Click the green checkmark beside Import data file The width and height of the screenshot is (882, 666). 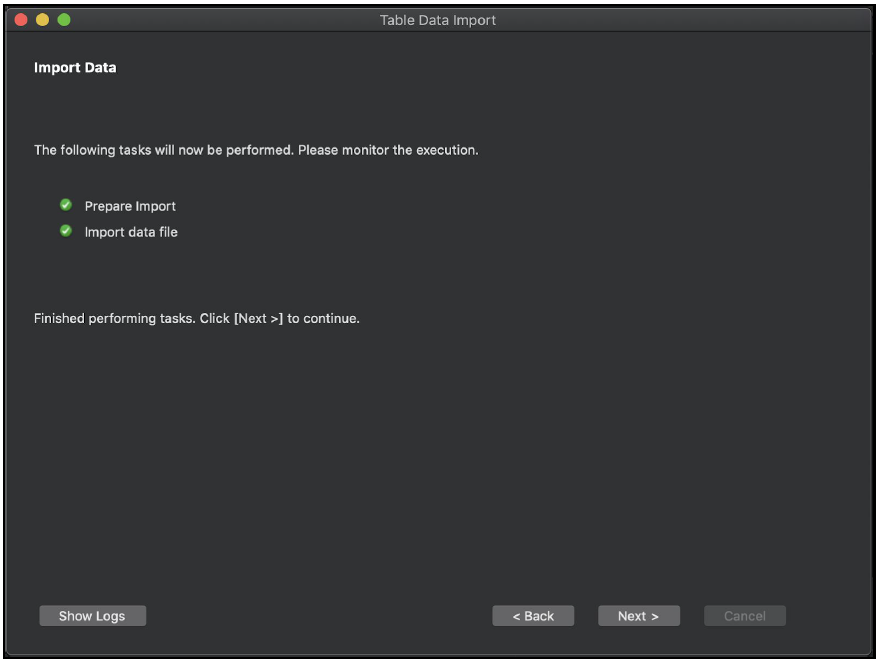coord(66,231)
